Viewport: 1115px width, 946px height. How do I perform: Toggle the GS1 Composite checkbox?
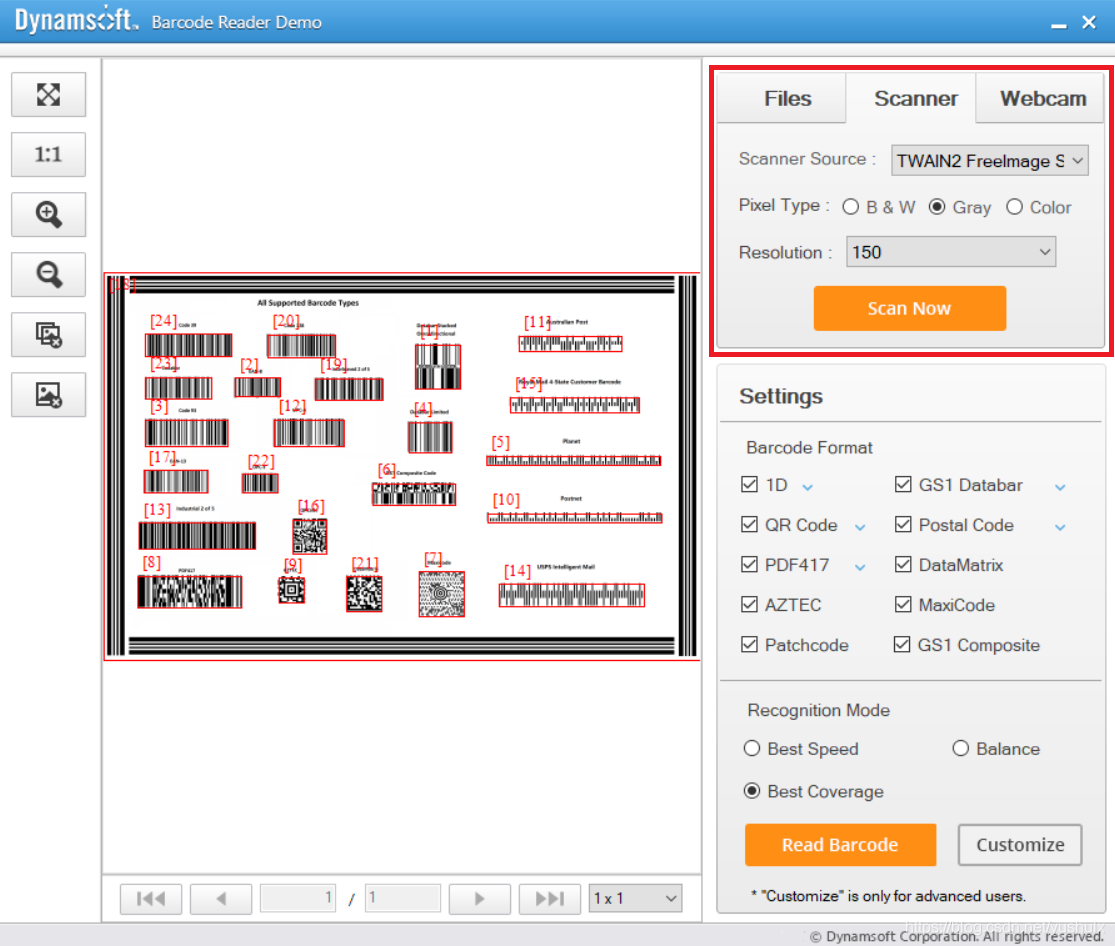coord(902,644)
